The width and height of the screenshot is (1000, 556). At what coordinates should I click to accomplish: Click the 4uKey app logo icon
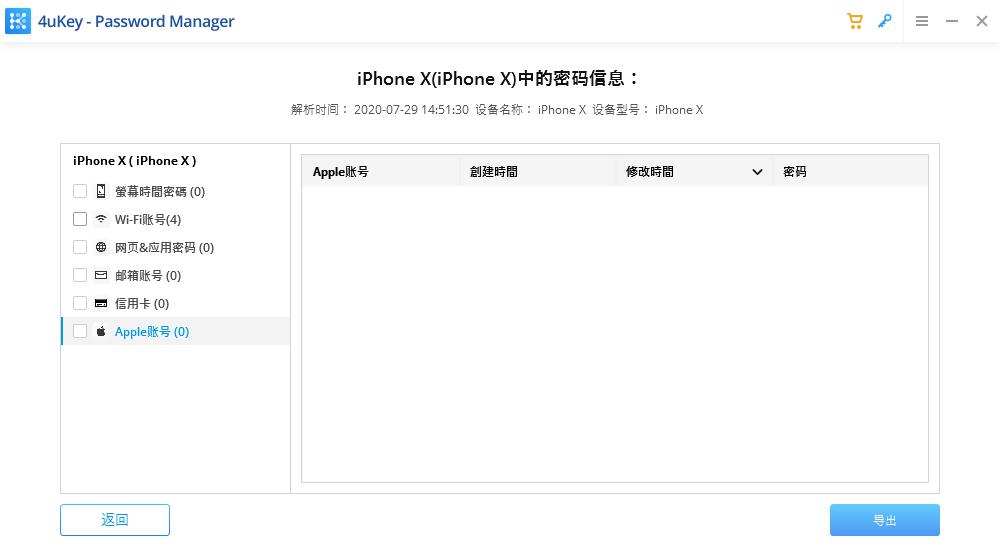18,21
